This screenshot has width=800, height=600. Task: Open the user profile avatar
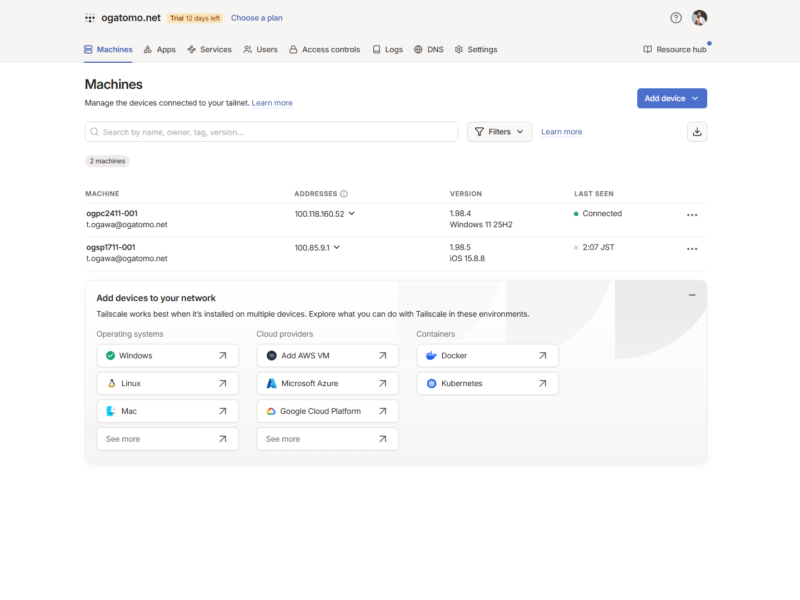tap(699, 18)
